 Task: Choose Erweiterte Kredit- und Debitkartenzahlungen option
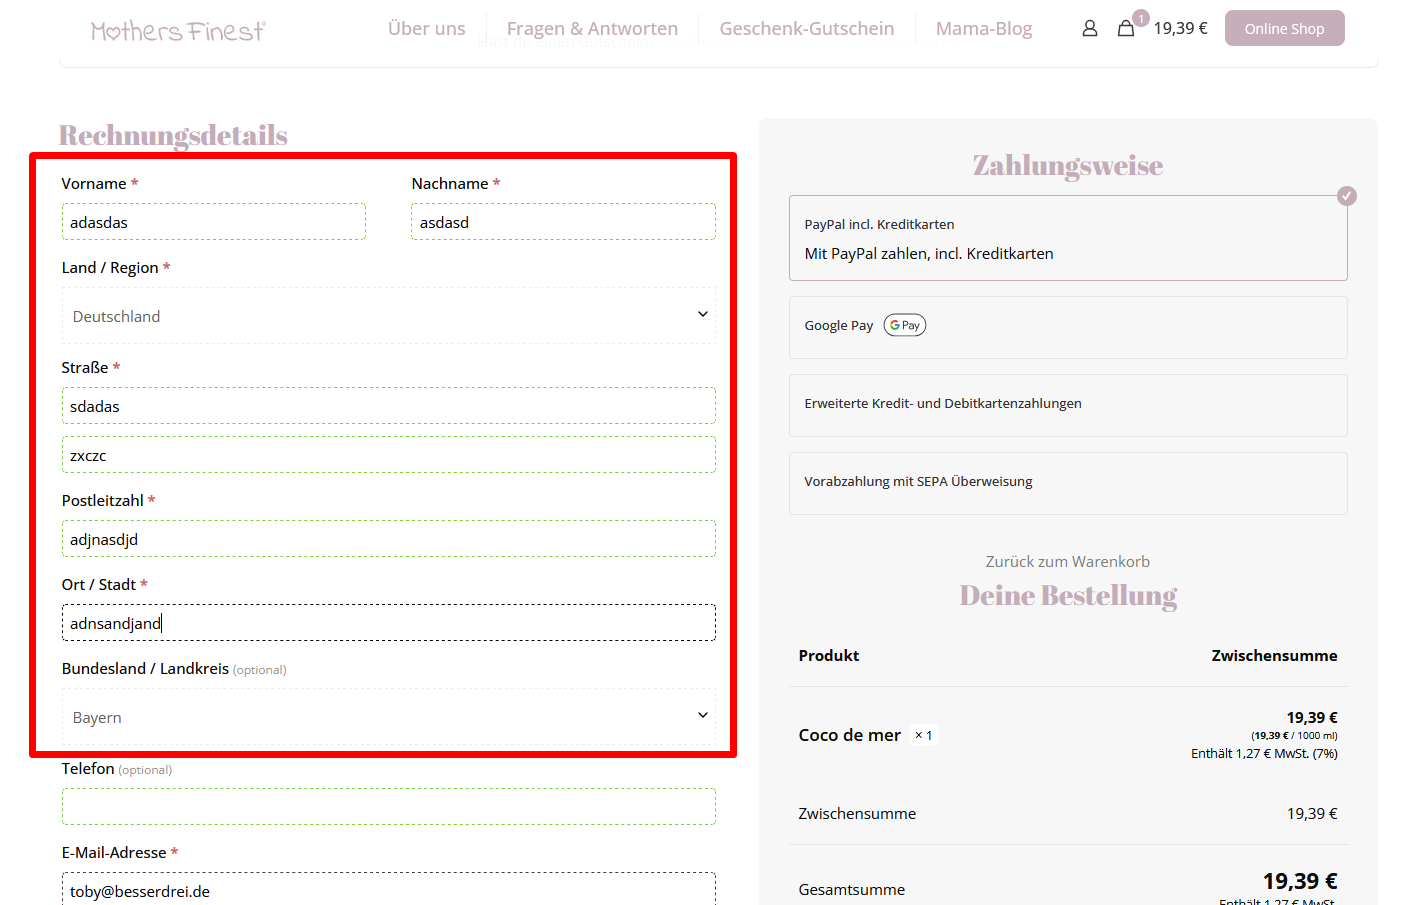pyautogui.click(x=1067, y=404)
